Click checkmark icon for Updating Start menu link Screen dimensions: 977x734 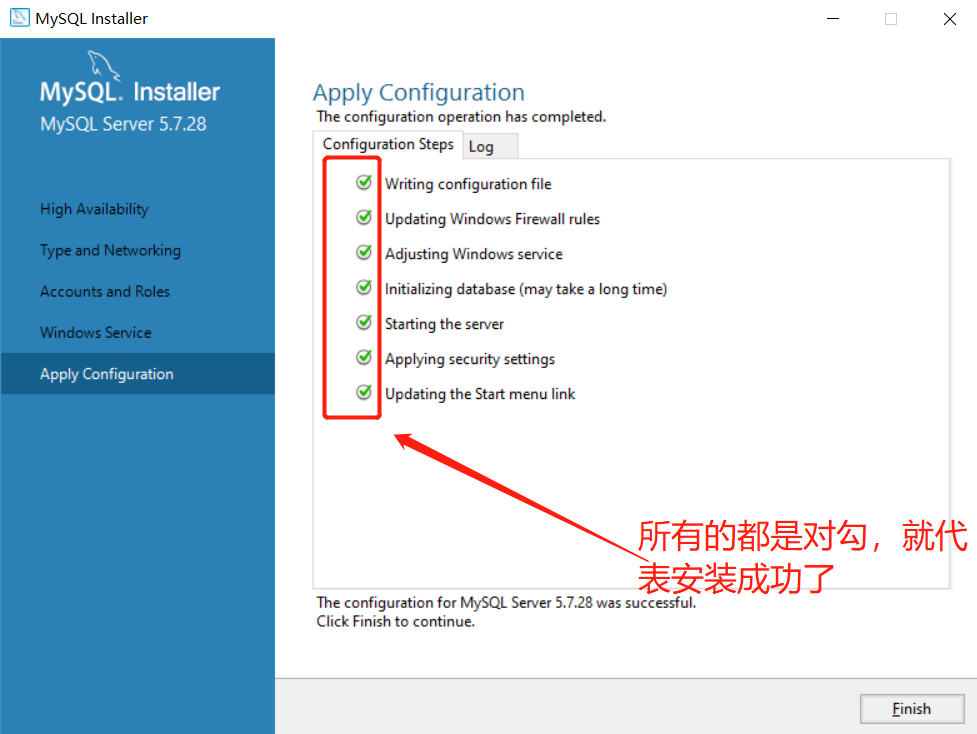364,391
